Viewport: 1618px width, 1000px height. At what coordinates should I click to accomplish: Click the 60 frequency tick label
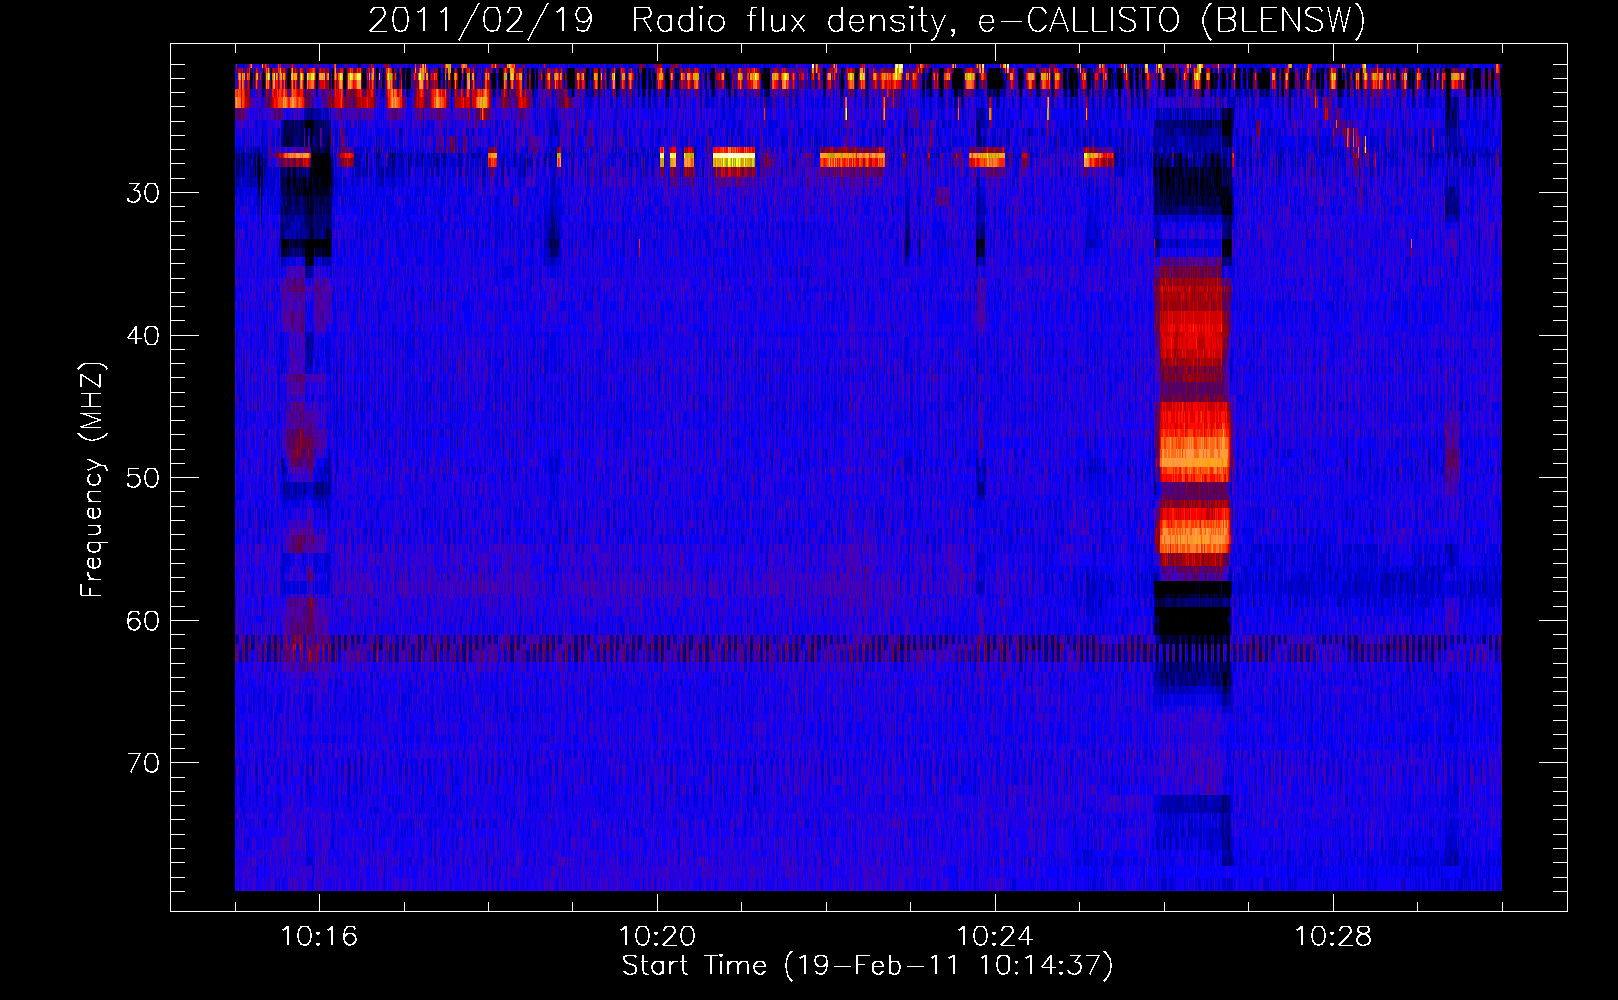pyautogui.click(x=143, y=620)
